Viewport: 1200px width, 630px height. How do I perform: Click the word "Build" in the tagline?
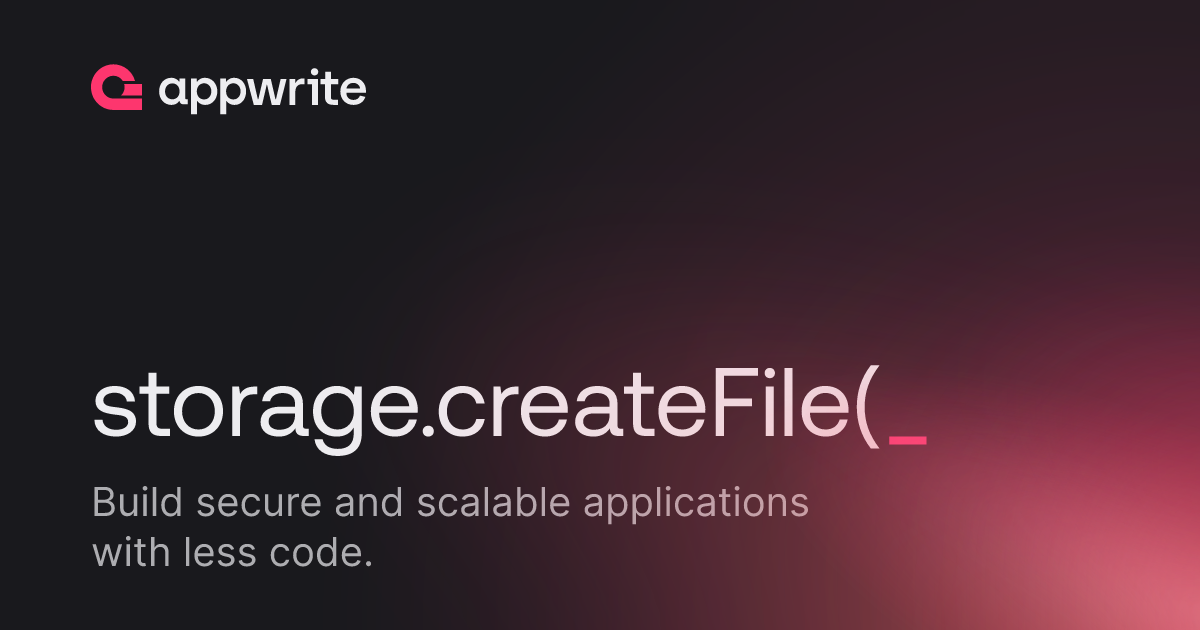click(x=137, y=502)
